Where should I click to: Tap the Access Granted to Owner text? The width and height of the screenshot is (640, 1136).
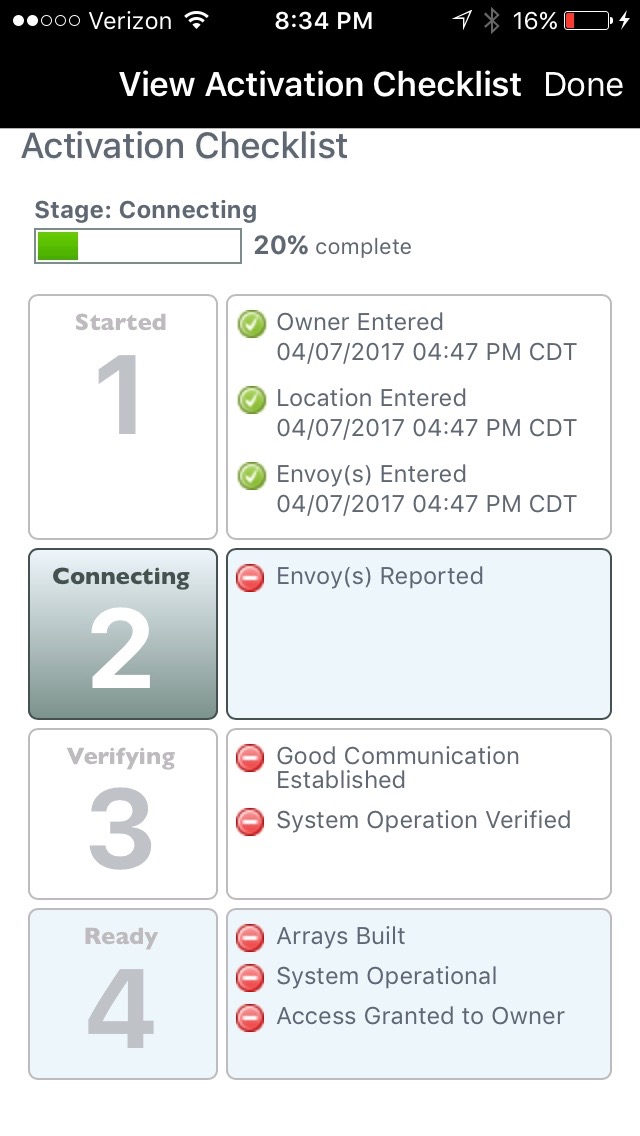coord(420,1017)
